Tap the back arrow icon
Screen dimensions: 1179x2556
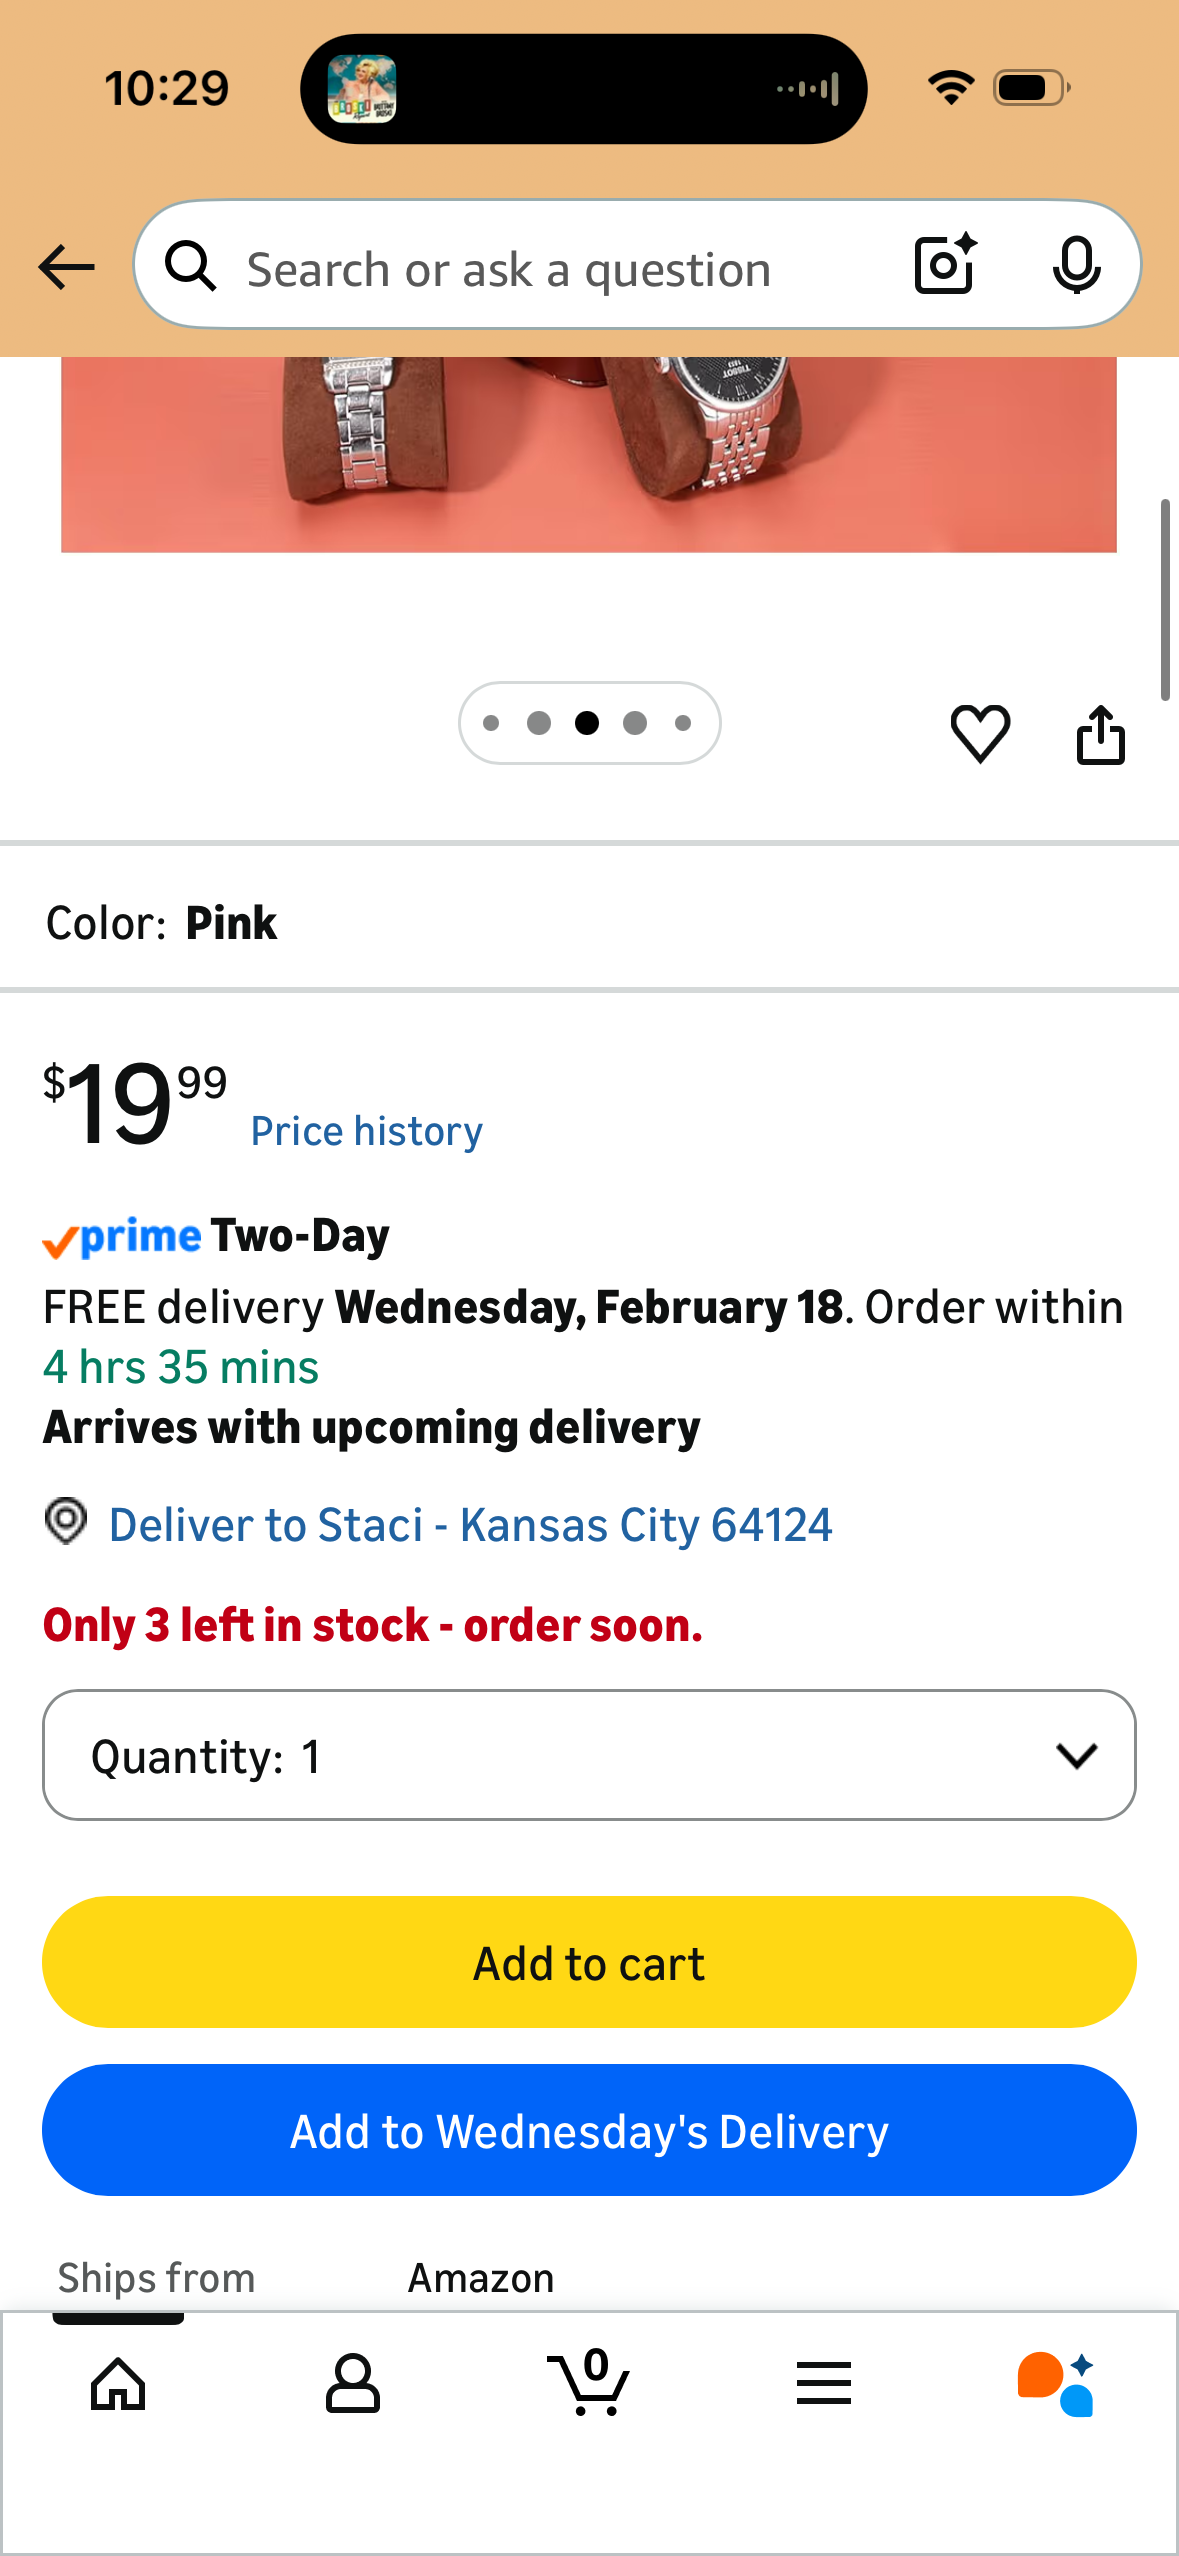66,268
